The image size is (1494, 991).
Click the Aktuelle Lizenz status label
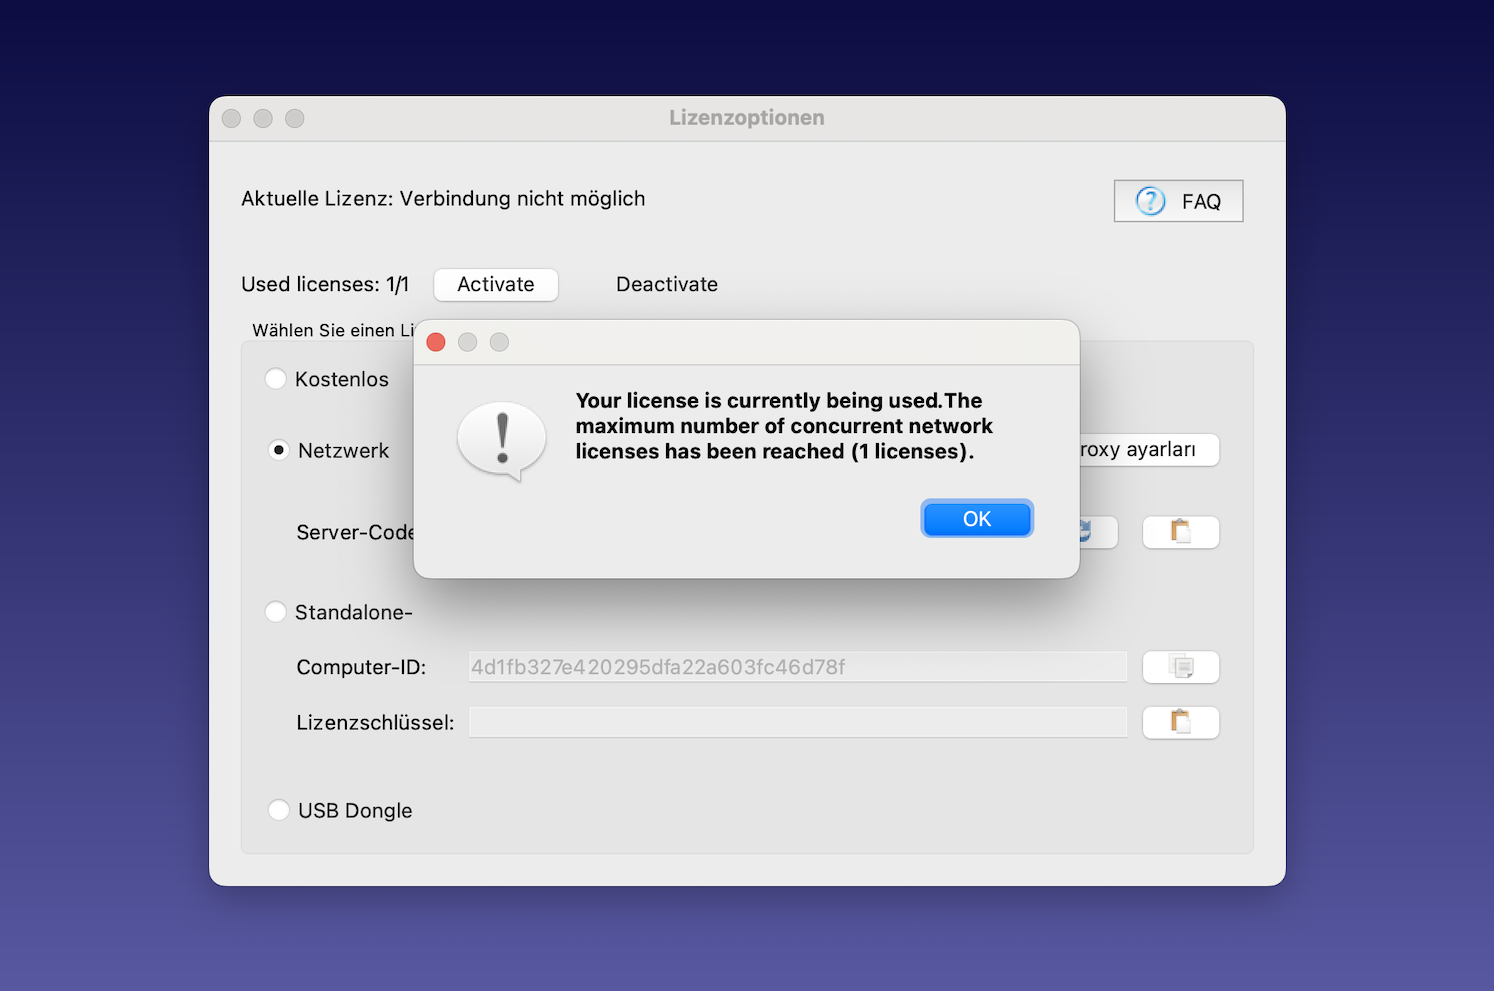[442, 199]
